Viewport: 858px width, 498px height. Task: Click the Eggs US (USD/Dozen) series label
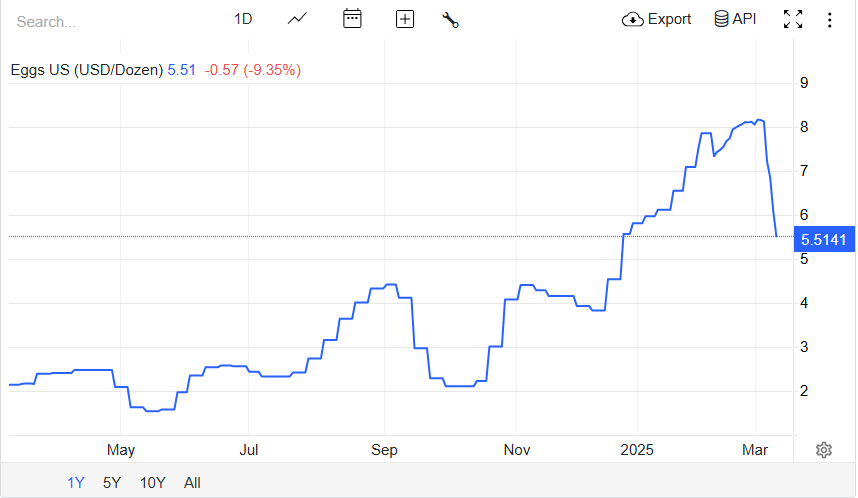(x=87, y=70)
